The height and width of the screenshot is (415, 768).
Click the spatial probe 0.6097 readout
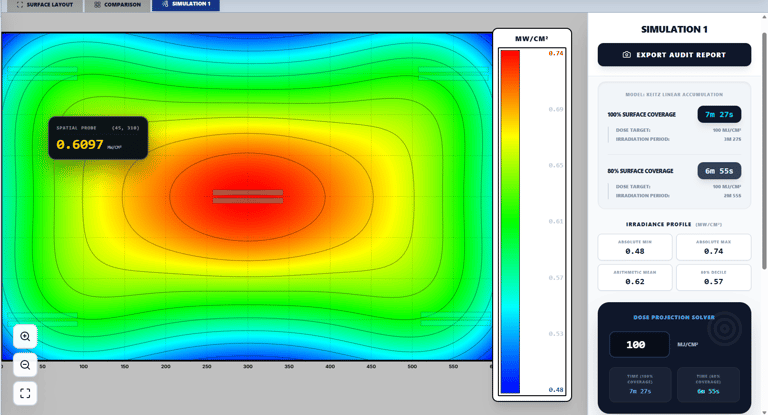[98, 138]
